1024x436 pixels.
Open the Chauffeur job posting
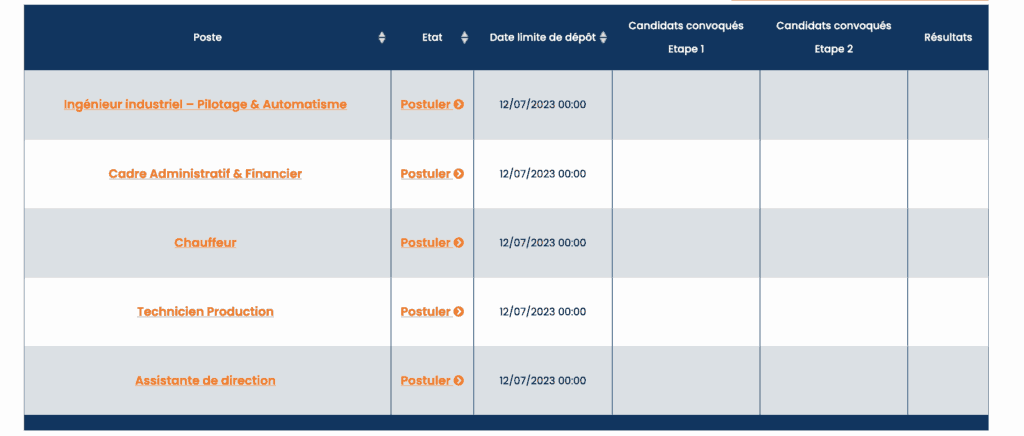(205, 243)
